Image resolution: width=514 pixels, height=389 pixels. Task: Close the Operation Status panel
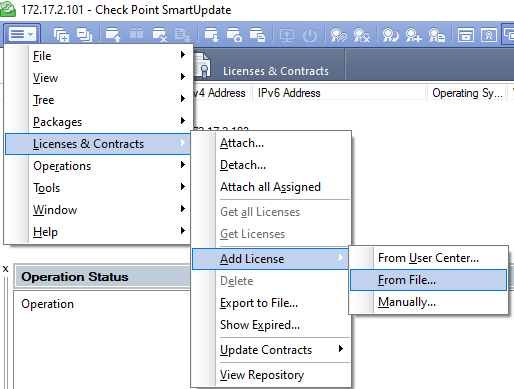[x=5, y=269]
